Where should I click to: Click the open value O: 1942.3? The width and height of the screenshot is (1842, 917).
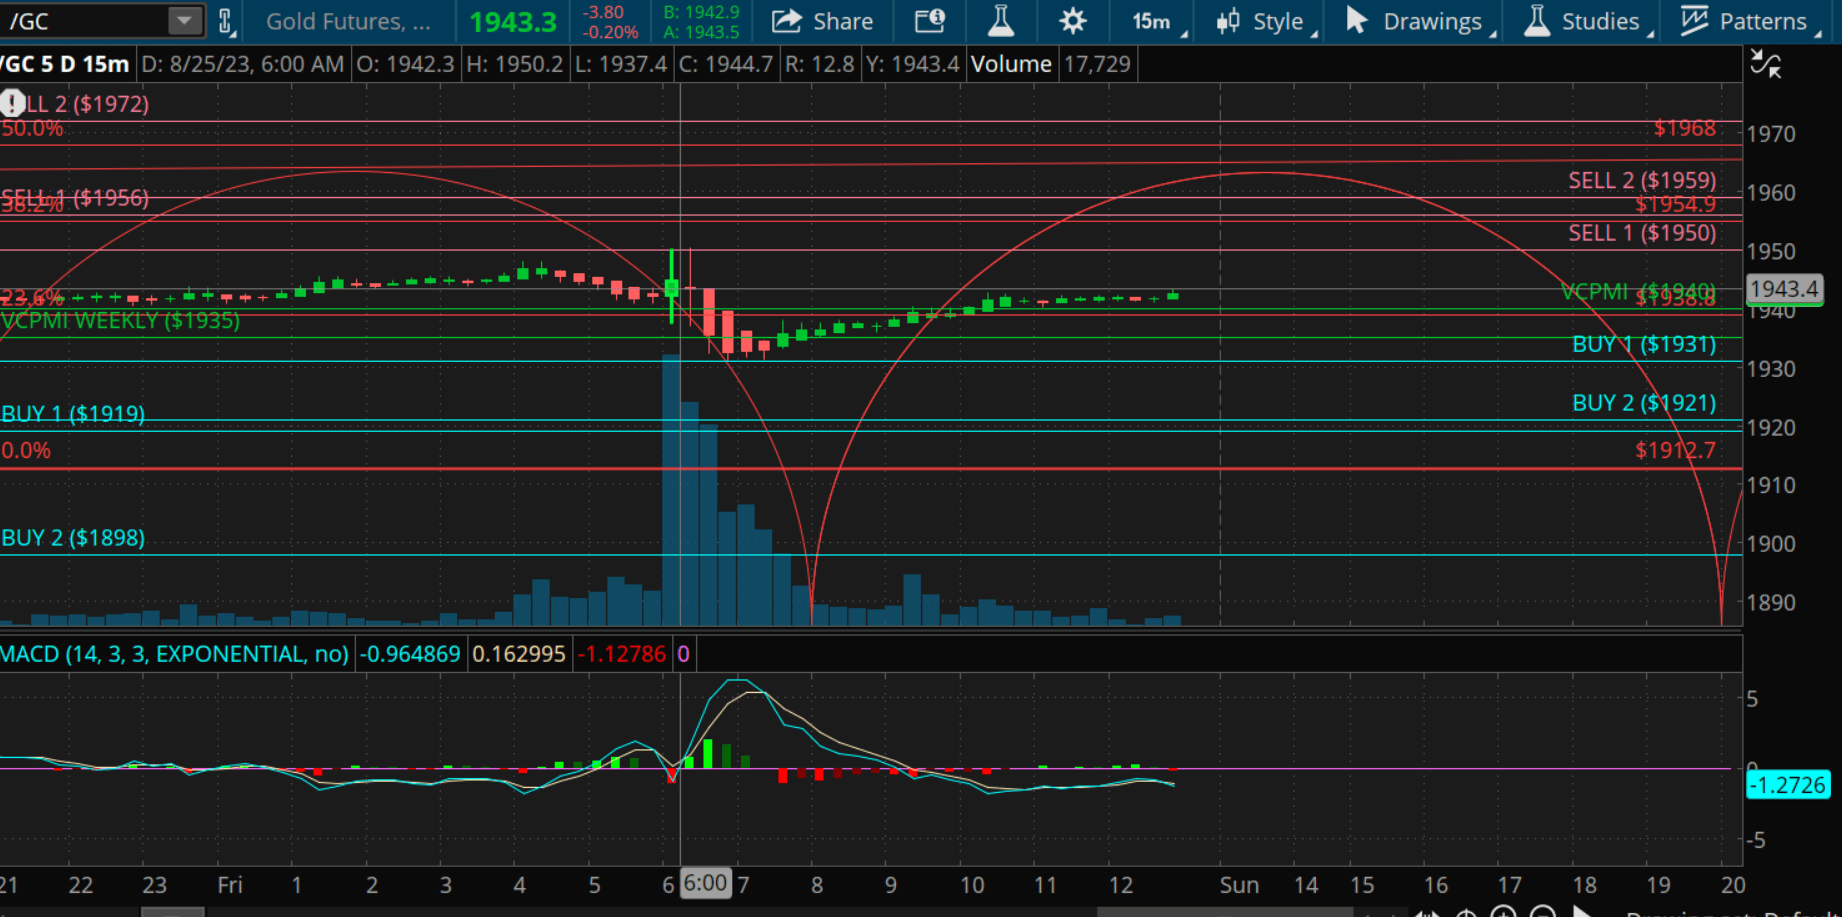pyautogui.click(x=405, y=64)
